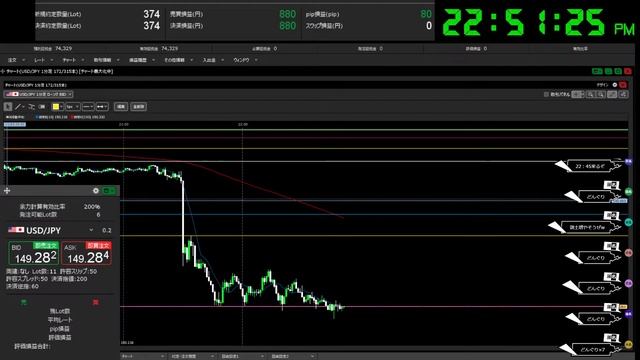Click the 22:45来るぞ annotation bubble

(x=591, y=166)
